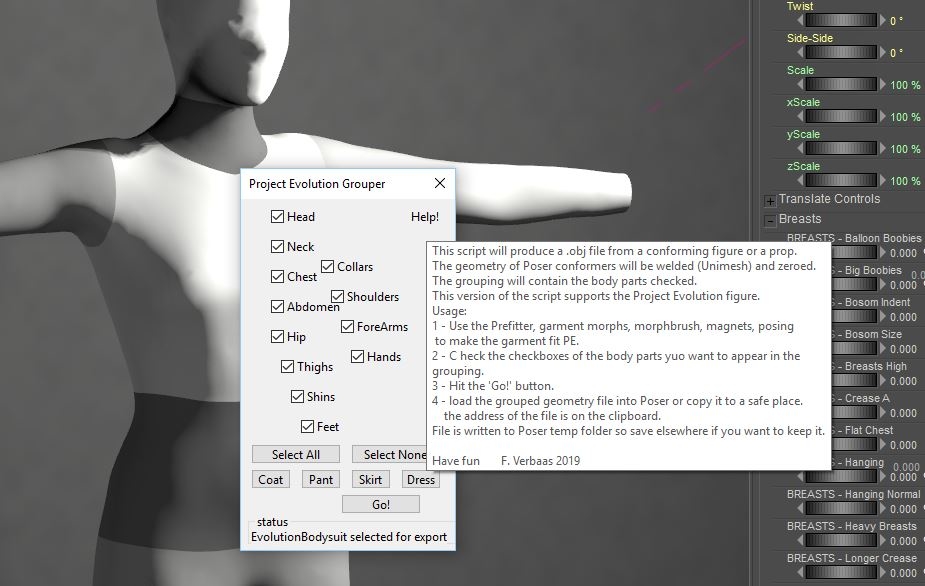Click the Scale dial slider
Screen dimensions: 925x586
[841, 84]
